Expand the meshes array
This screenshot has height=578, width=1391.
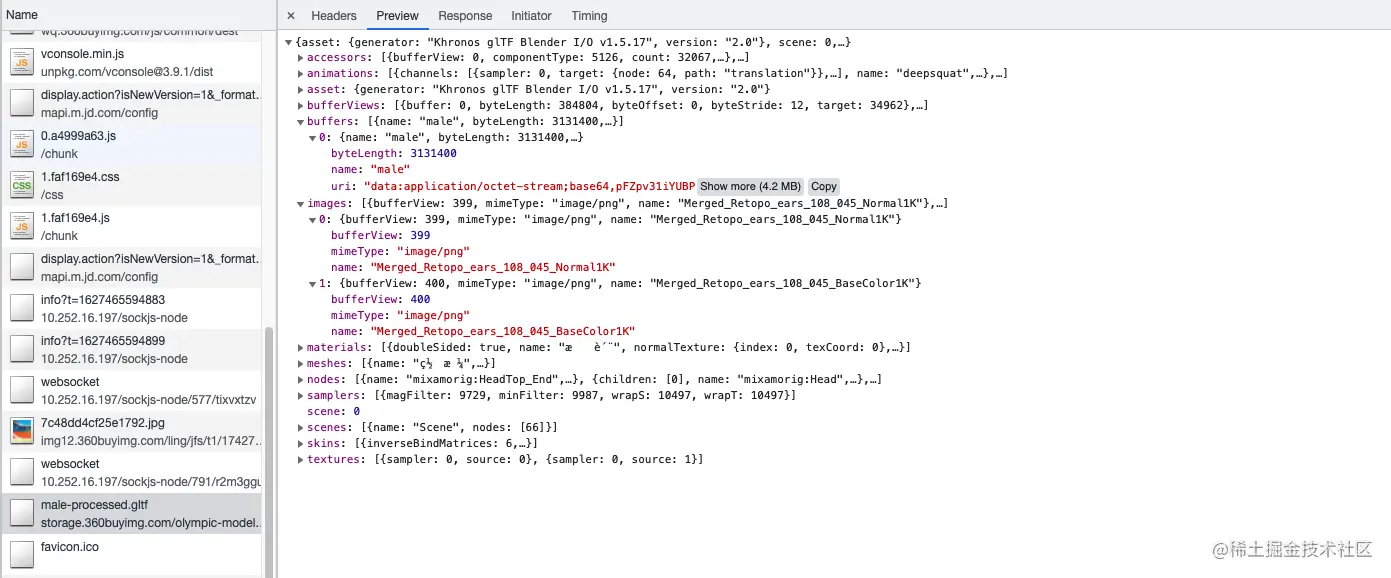point(301,364)
